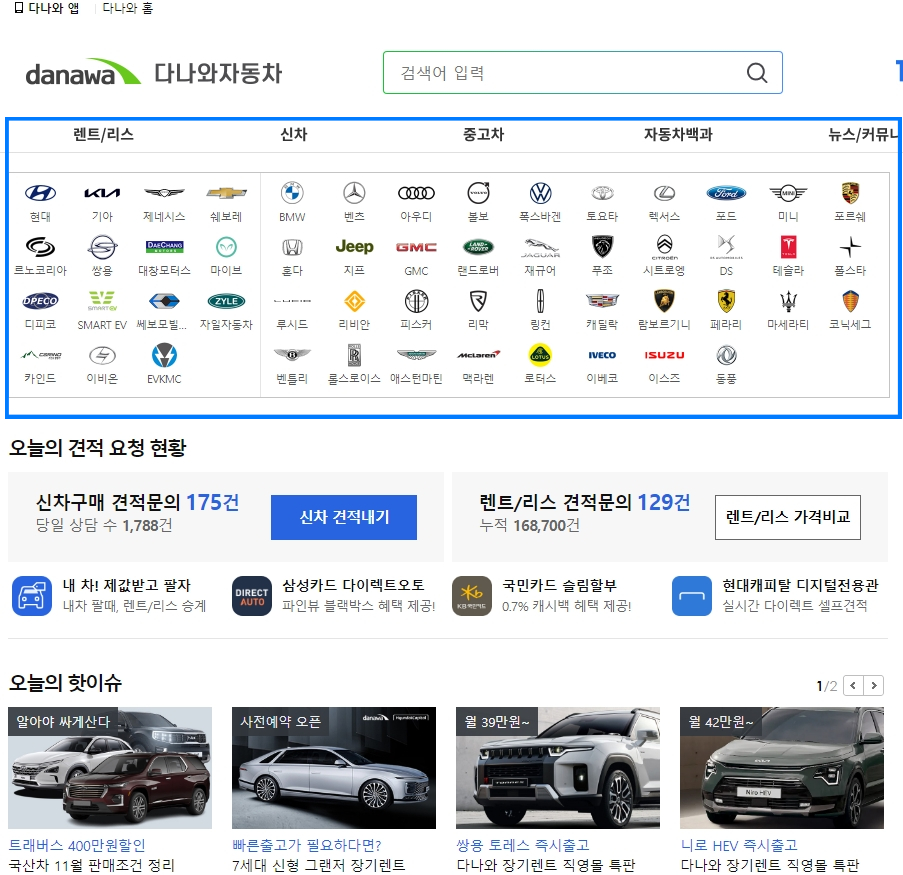Open the 중고차 menu tab
Screen dimensions: 903x875
483,135
